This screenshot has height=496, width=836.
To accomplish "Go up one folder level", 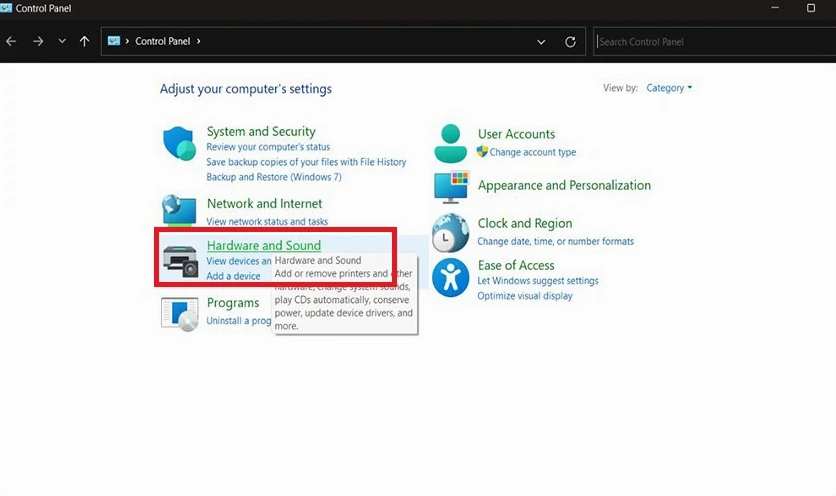I will point(84,42).
